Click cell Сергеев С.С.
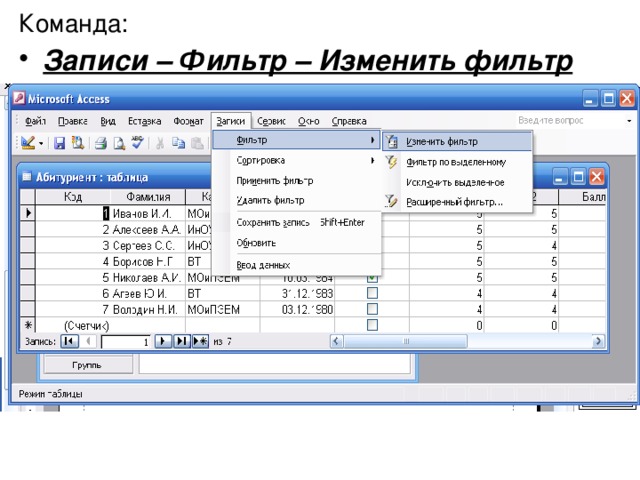Image resolution: width=640 pixels, height=480 pixels. tap(147, 246)
